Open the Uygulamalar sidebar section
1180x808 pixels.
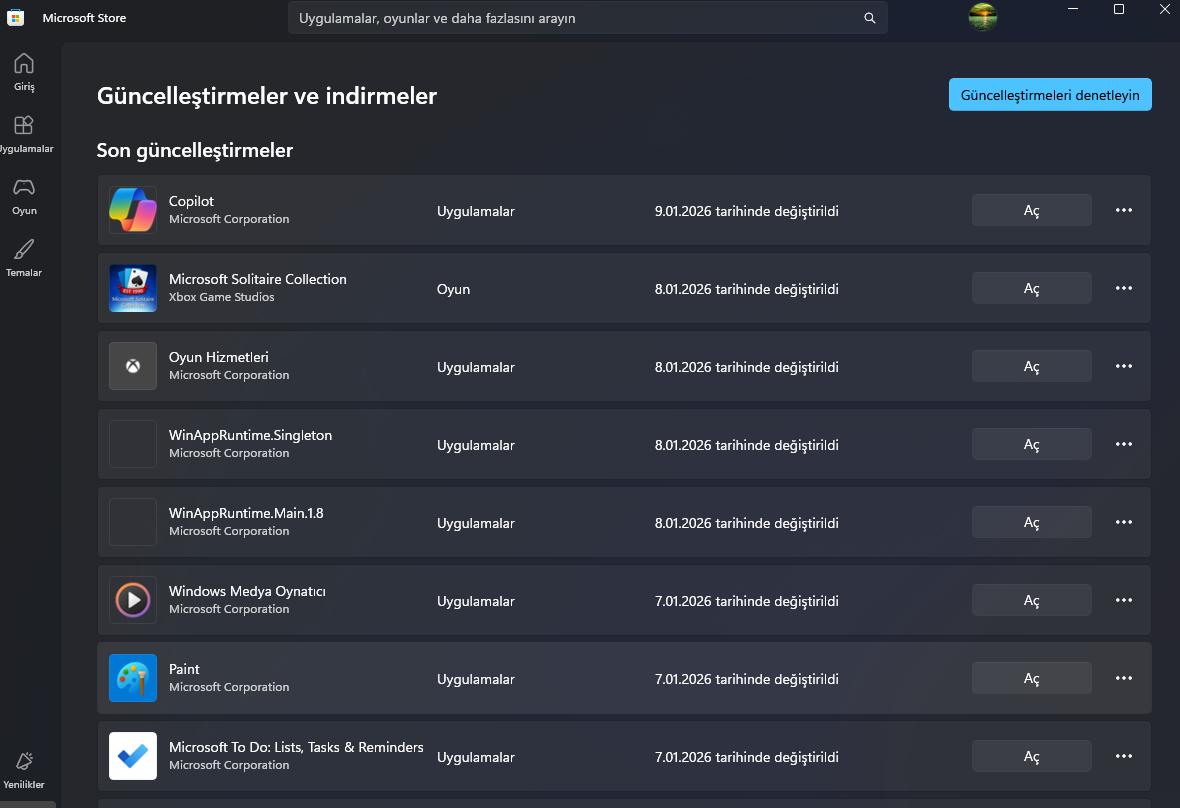click(x=24, y=134)
